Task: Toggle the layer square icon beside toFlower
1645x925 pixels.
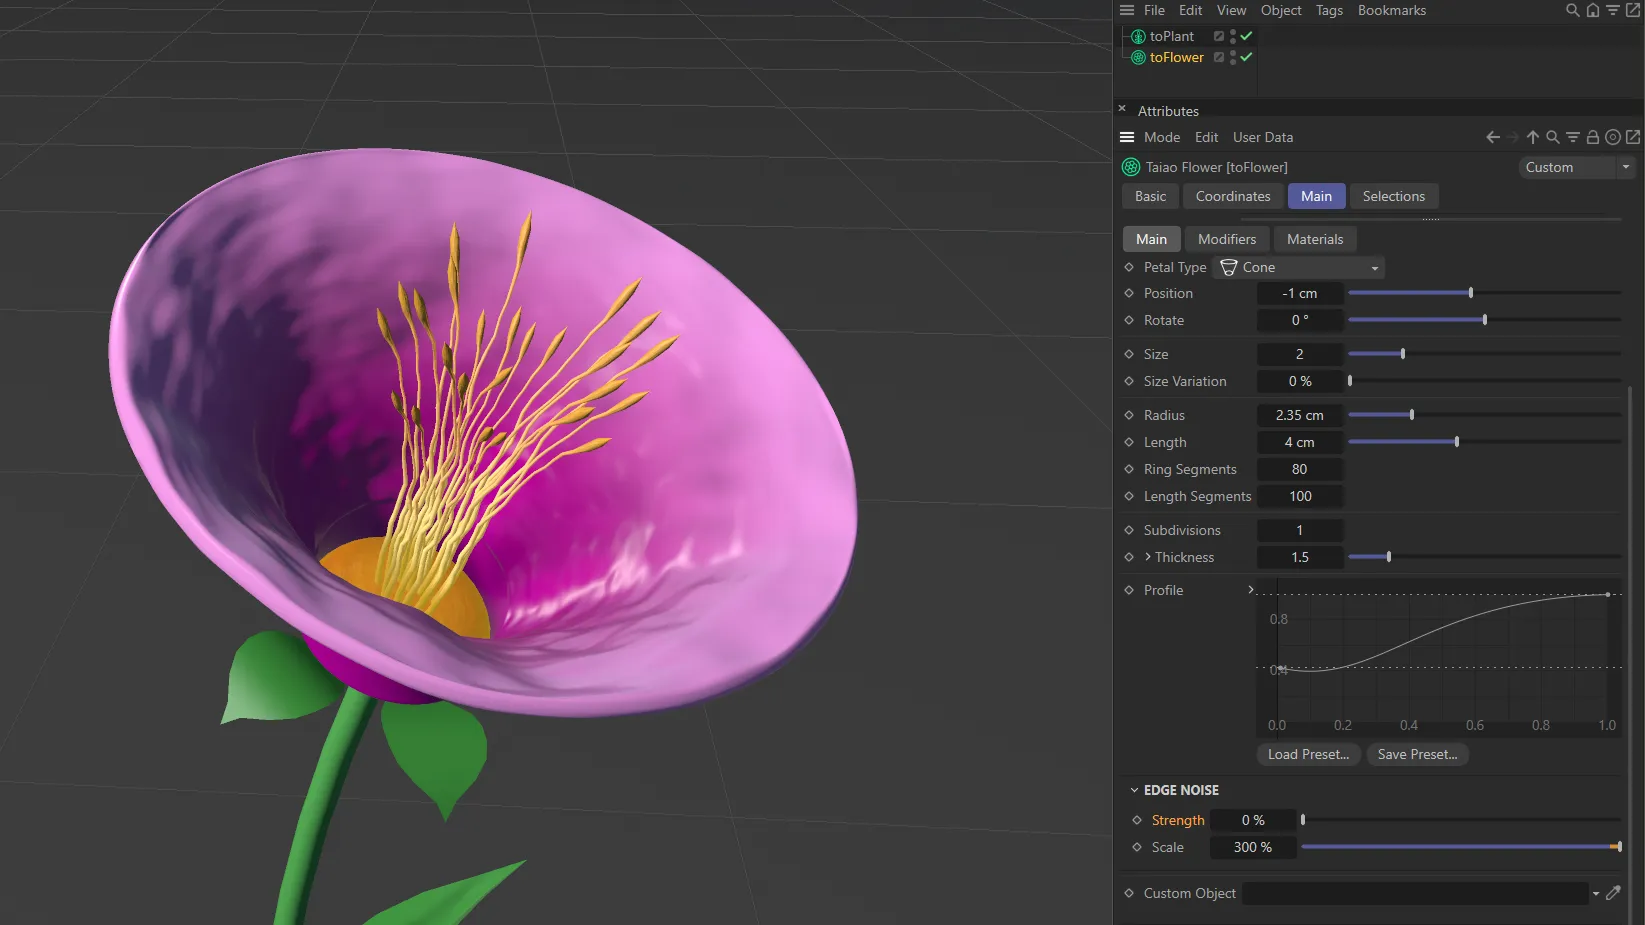Action: pos(1218,57)
